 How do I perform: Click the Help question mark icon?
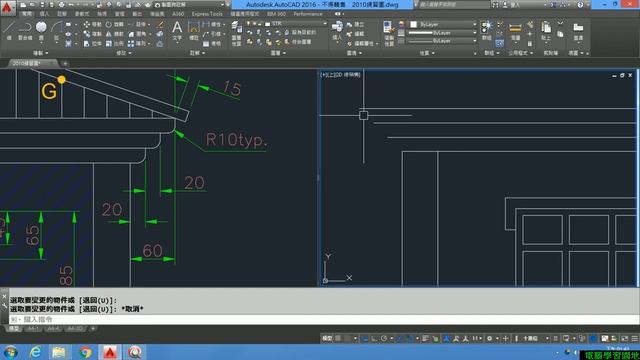click(580, 5)
